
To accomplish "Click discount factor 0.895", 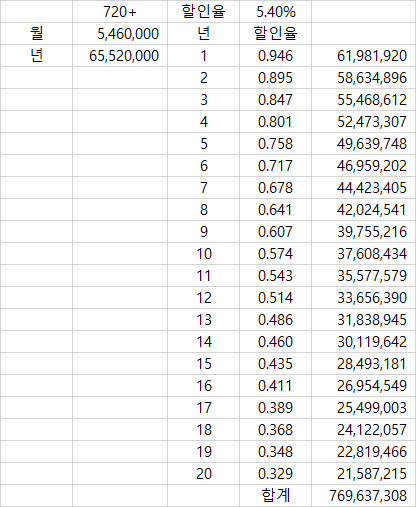I will [275, 78].
